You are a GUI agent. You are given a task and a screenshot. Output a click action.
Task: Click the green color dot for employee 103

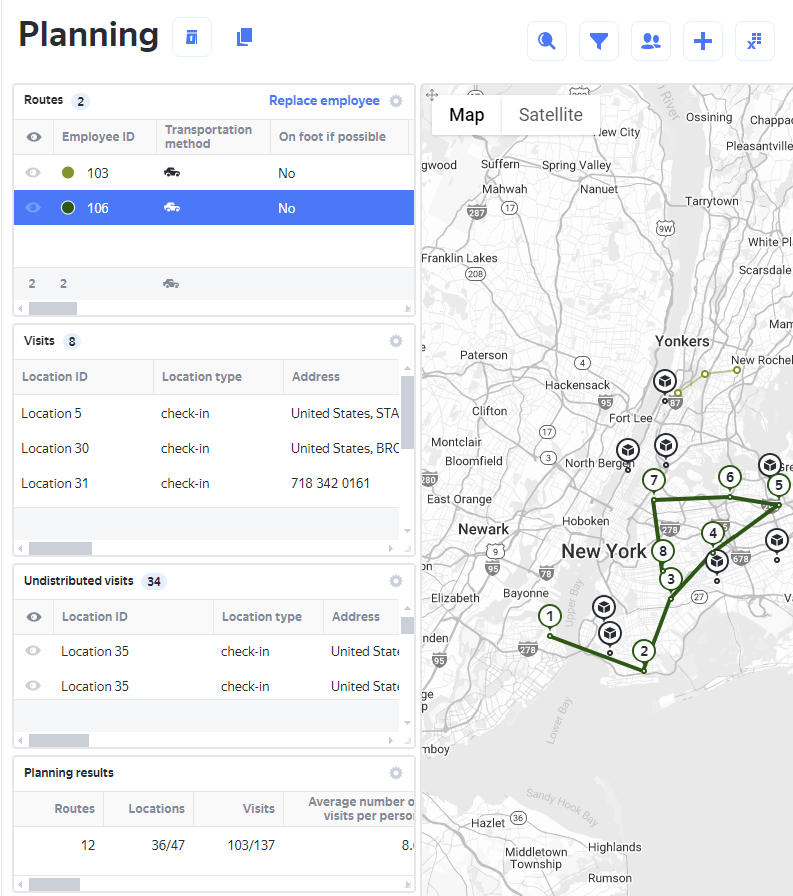click(68, 173)
